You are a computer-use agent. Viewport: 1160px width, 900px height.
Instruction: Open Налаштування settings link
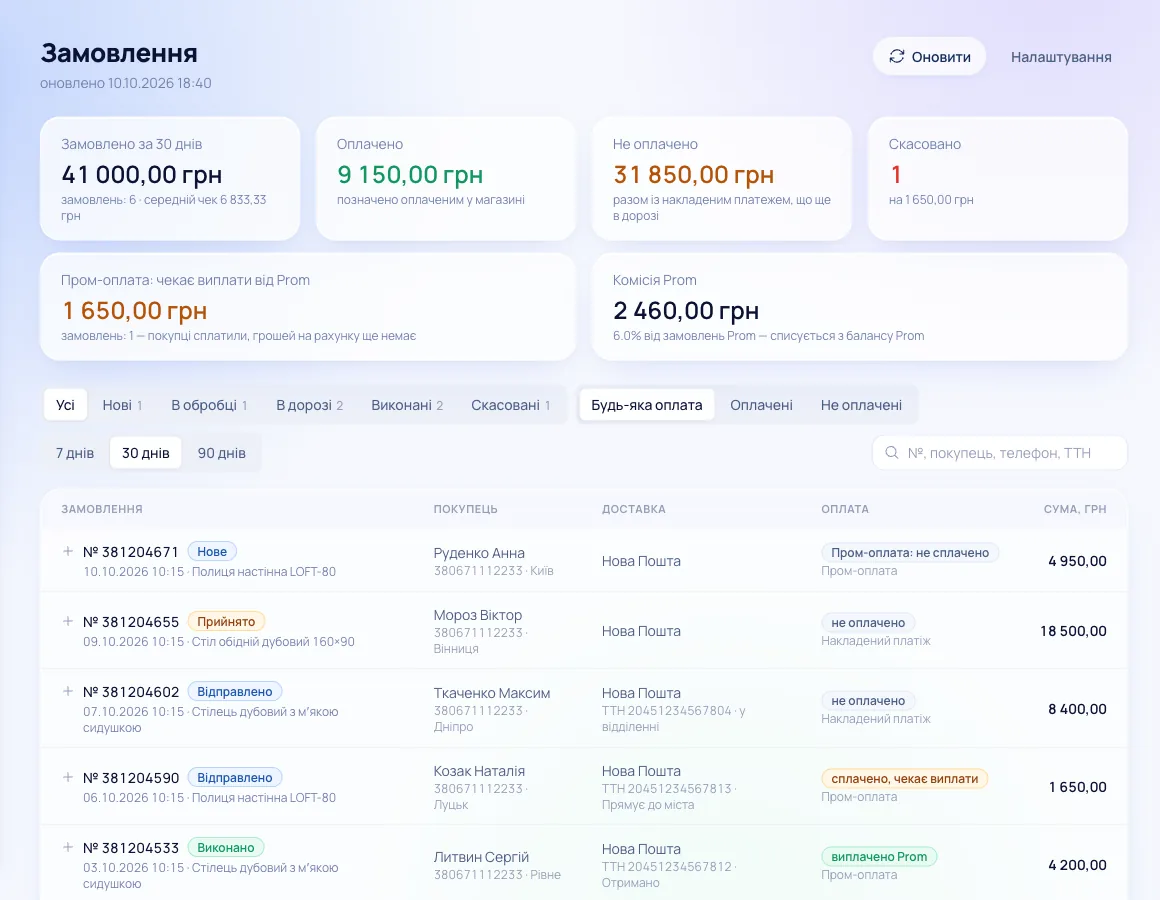click(x=1061, y=57)
